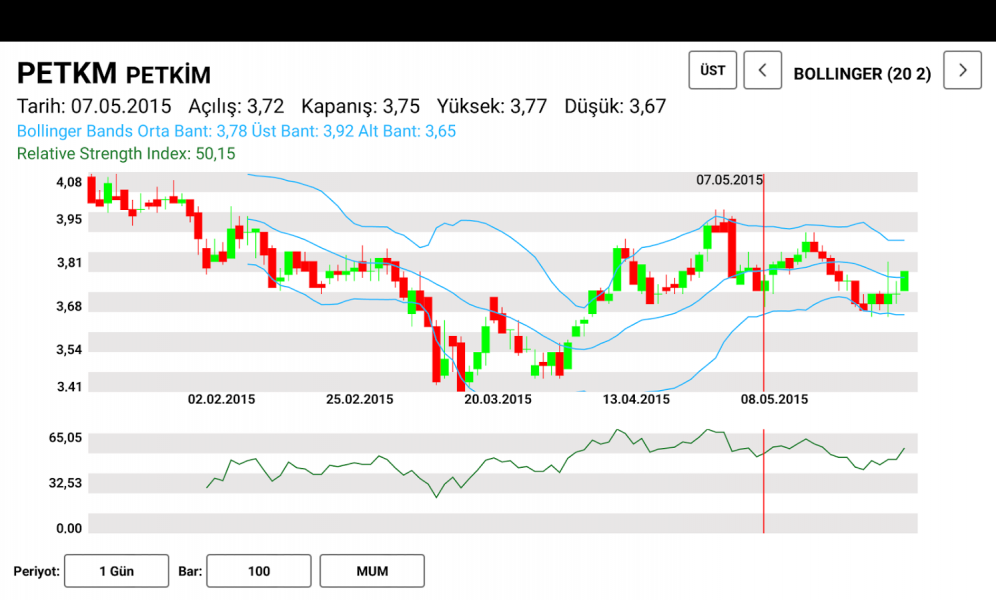Tap the 3,95 price axis label
996x600 pixels.
[x=69, y=220]
